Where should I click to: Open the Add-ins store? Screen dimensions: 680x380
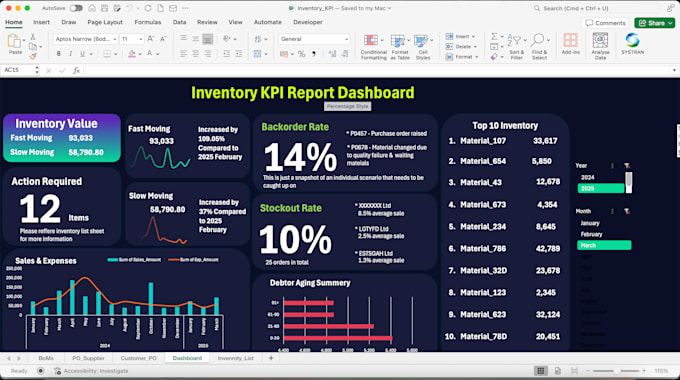tap(570, 44)
